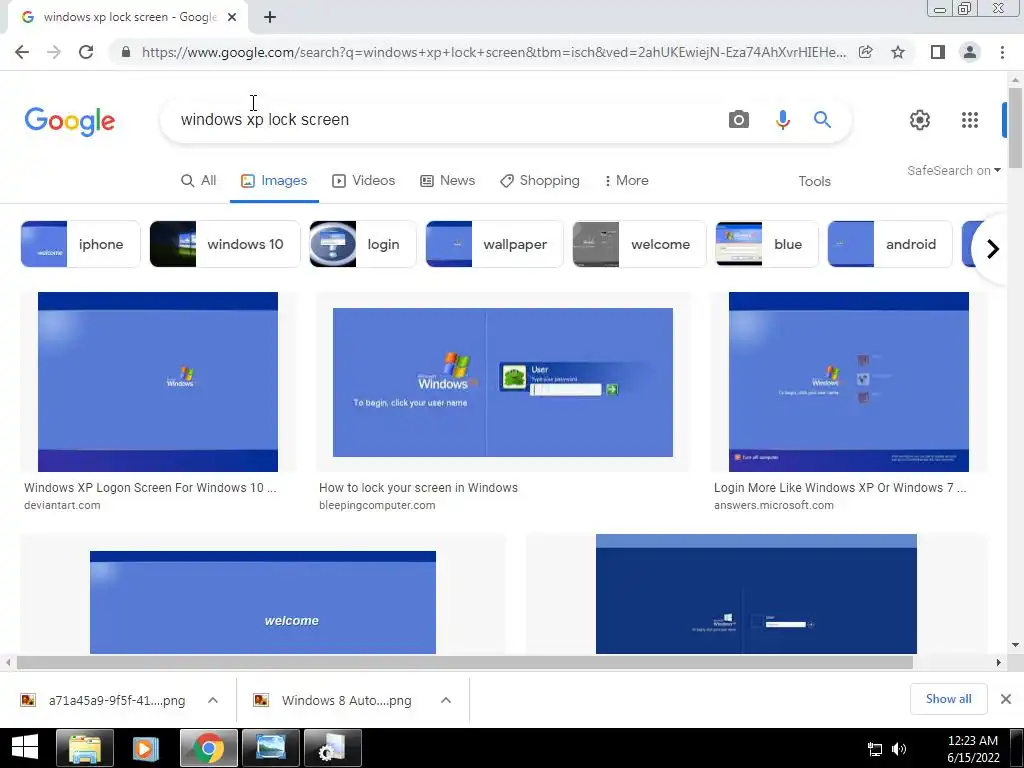Open the Chrome profile avatar
Screen dimensions: 1024x768
click(x=970, y=52)
